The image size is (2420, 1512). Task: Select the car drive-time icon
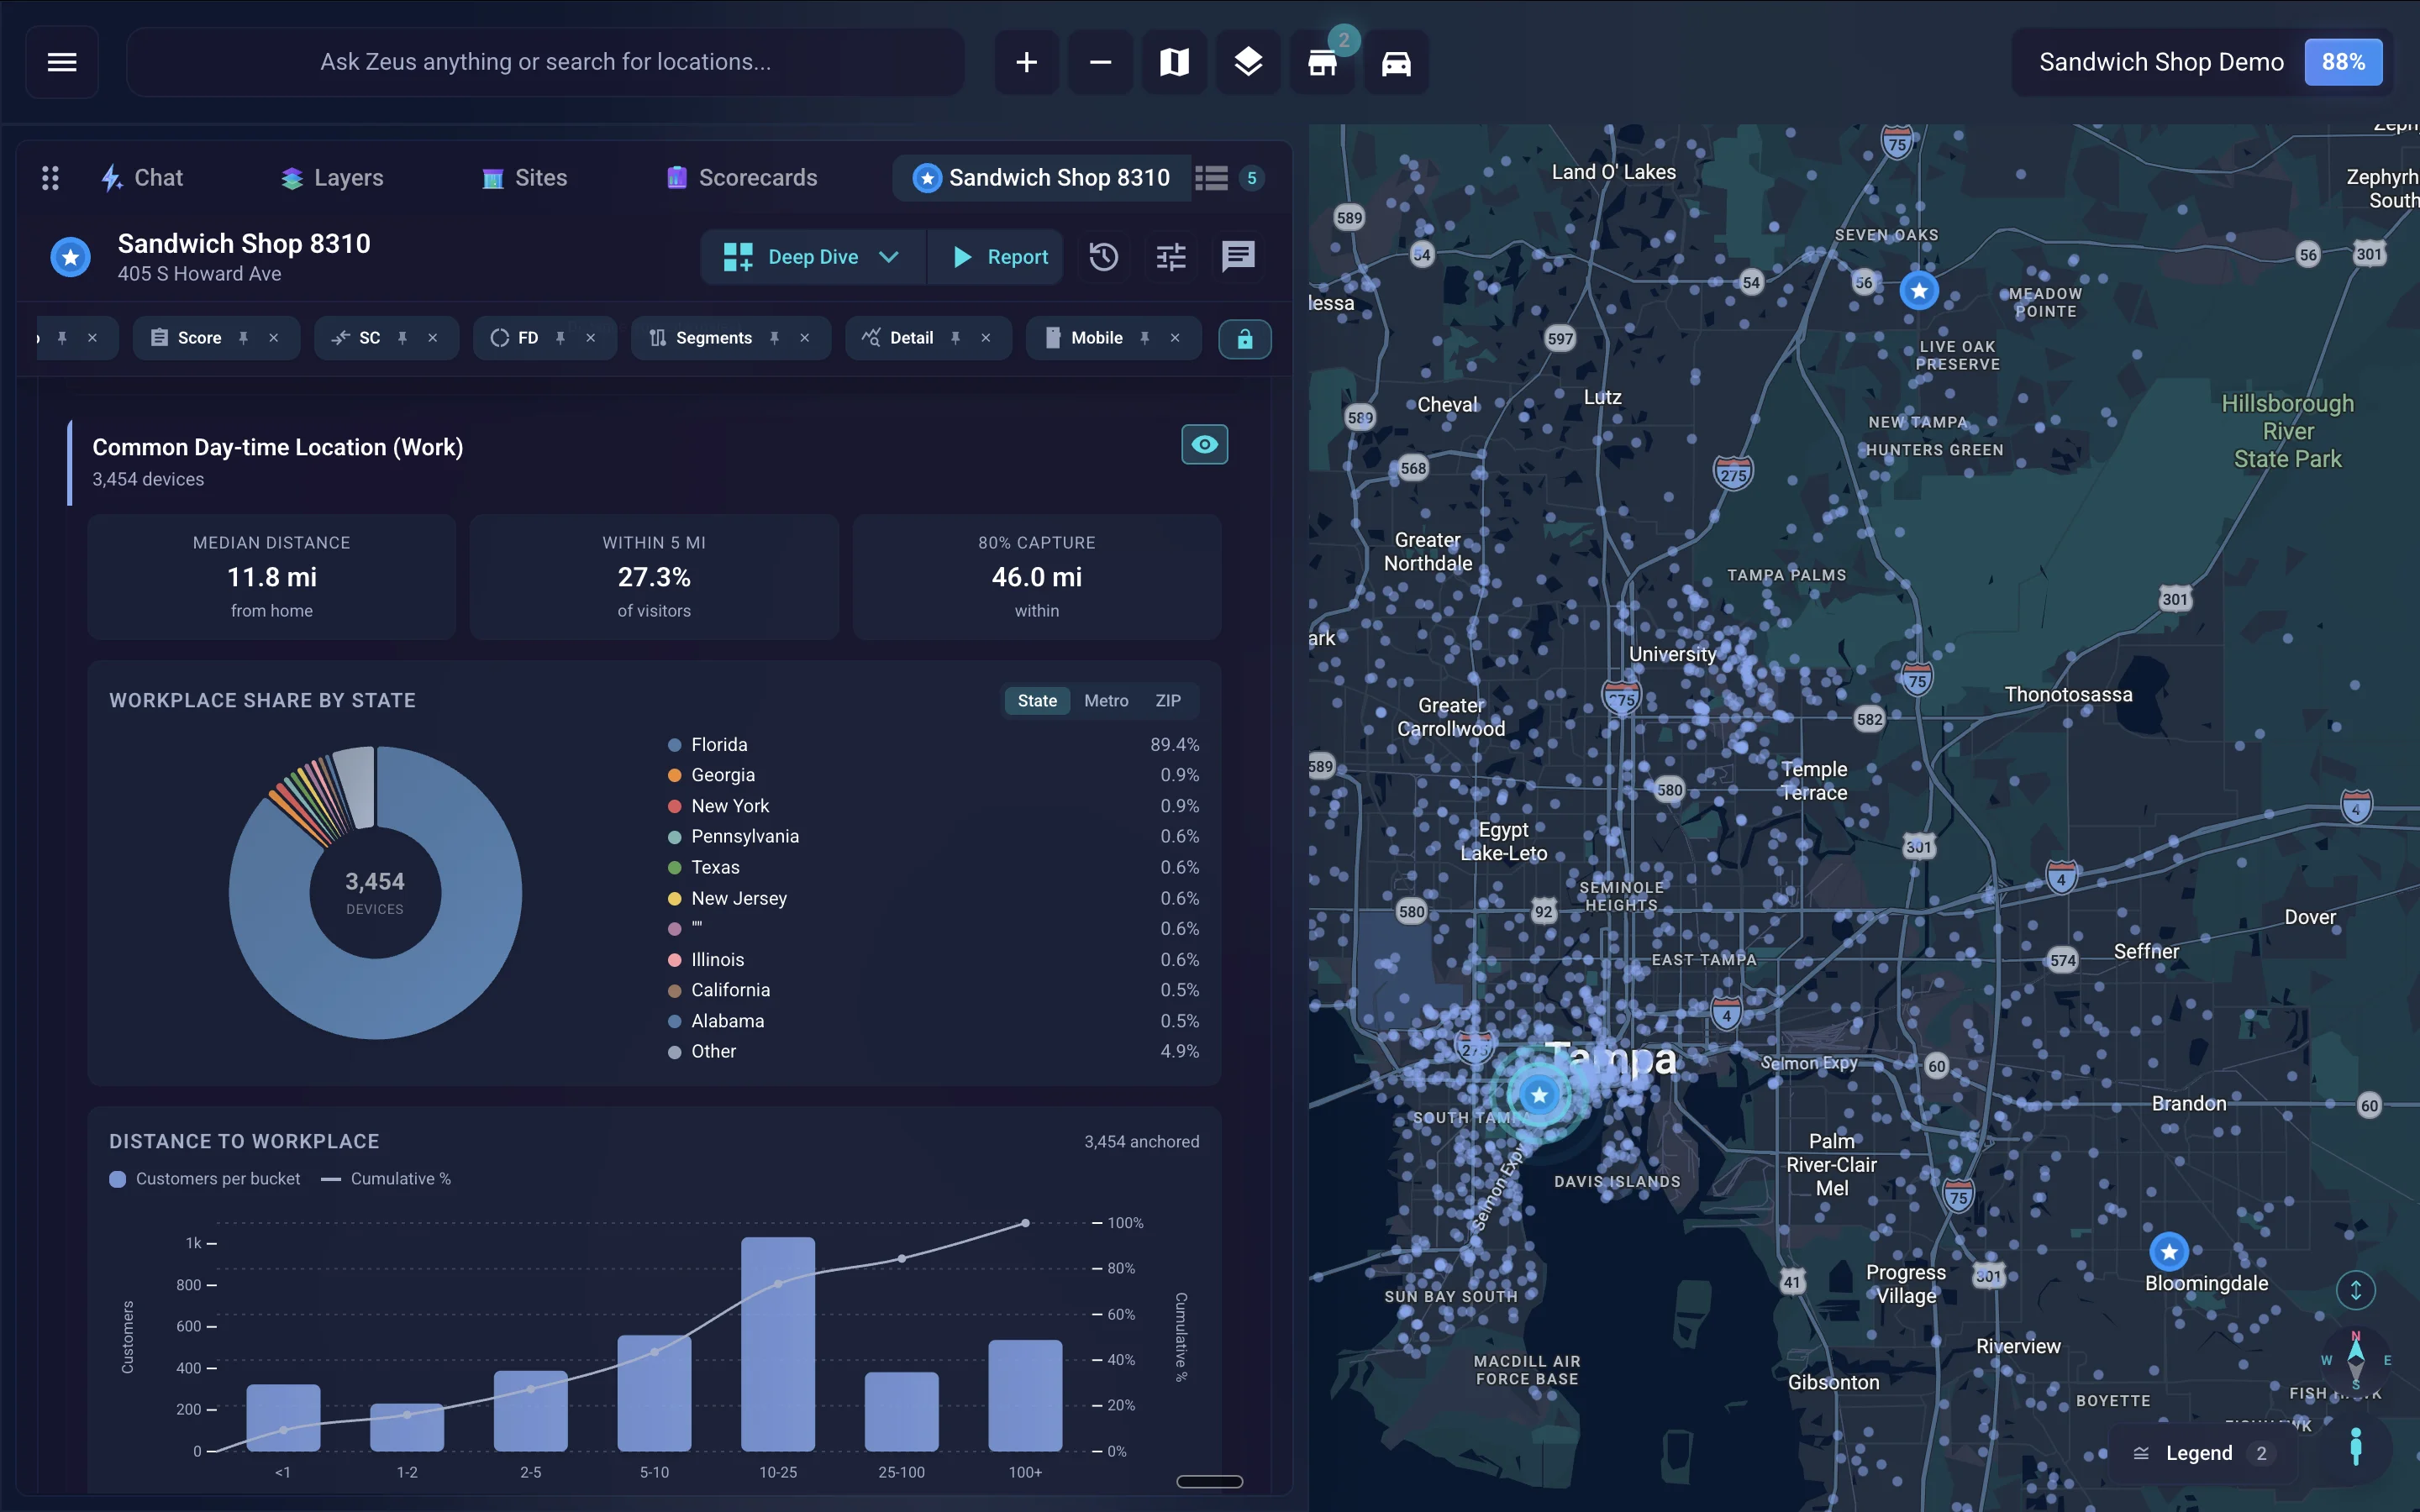point(1396,62)
